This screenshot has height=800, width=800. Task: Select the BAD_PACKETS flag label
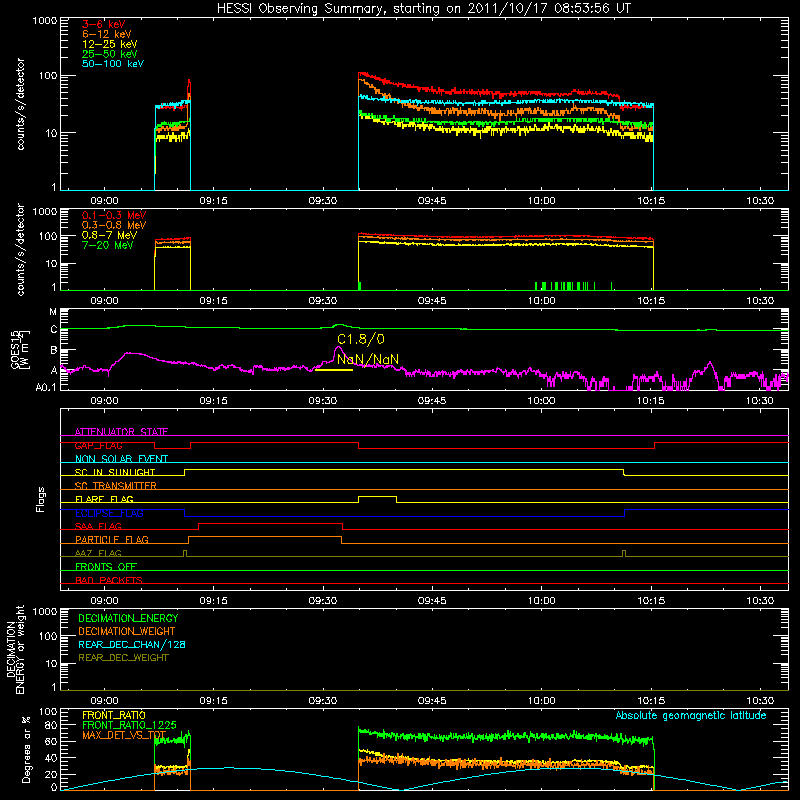pos(109,580)
